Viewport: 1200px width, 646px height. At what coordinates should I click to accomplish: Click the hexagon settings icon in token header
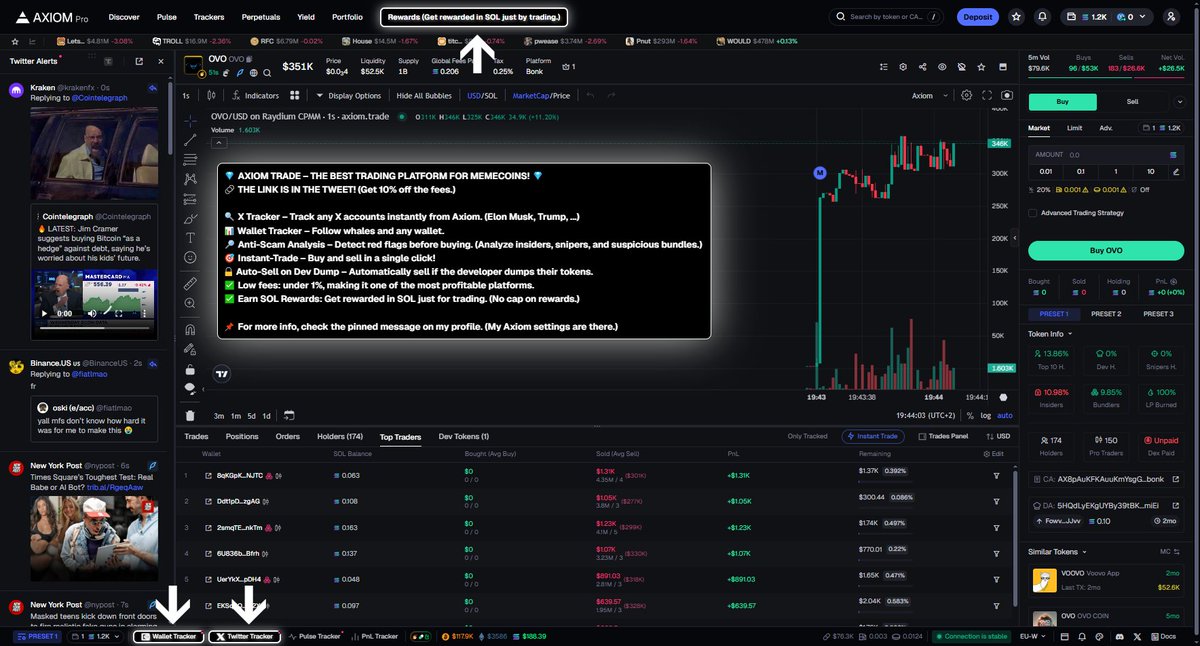902,67
